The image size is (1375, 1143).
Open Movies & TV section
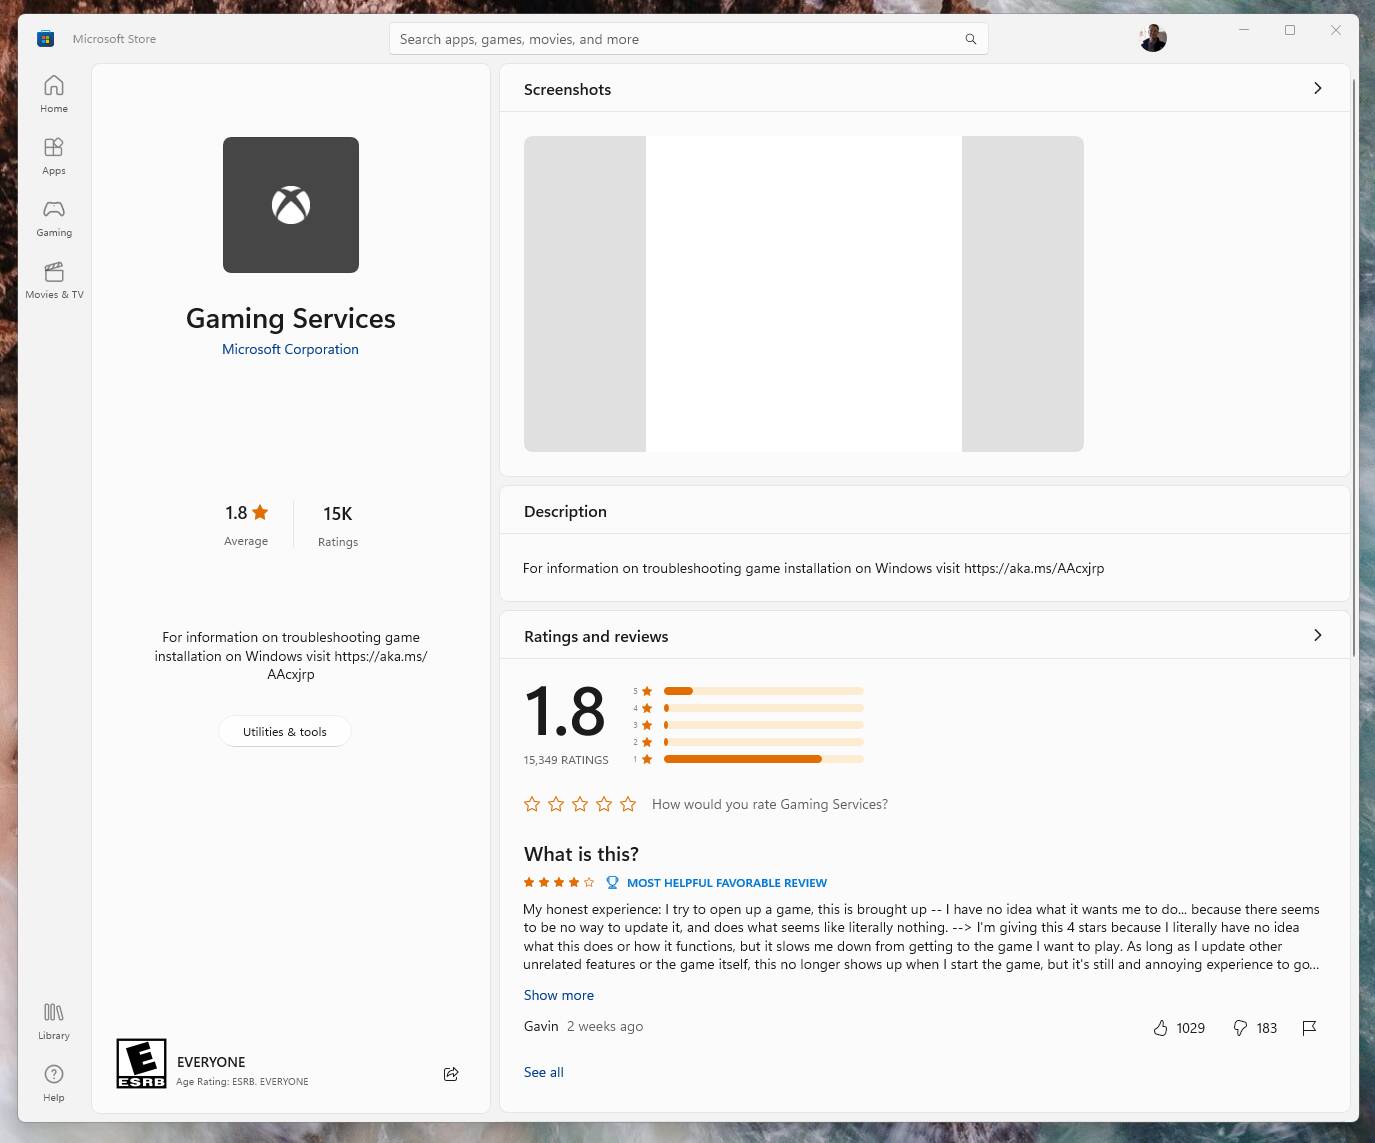click(54, 280)
